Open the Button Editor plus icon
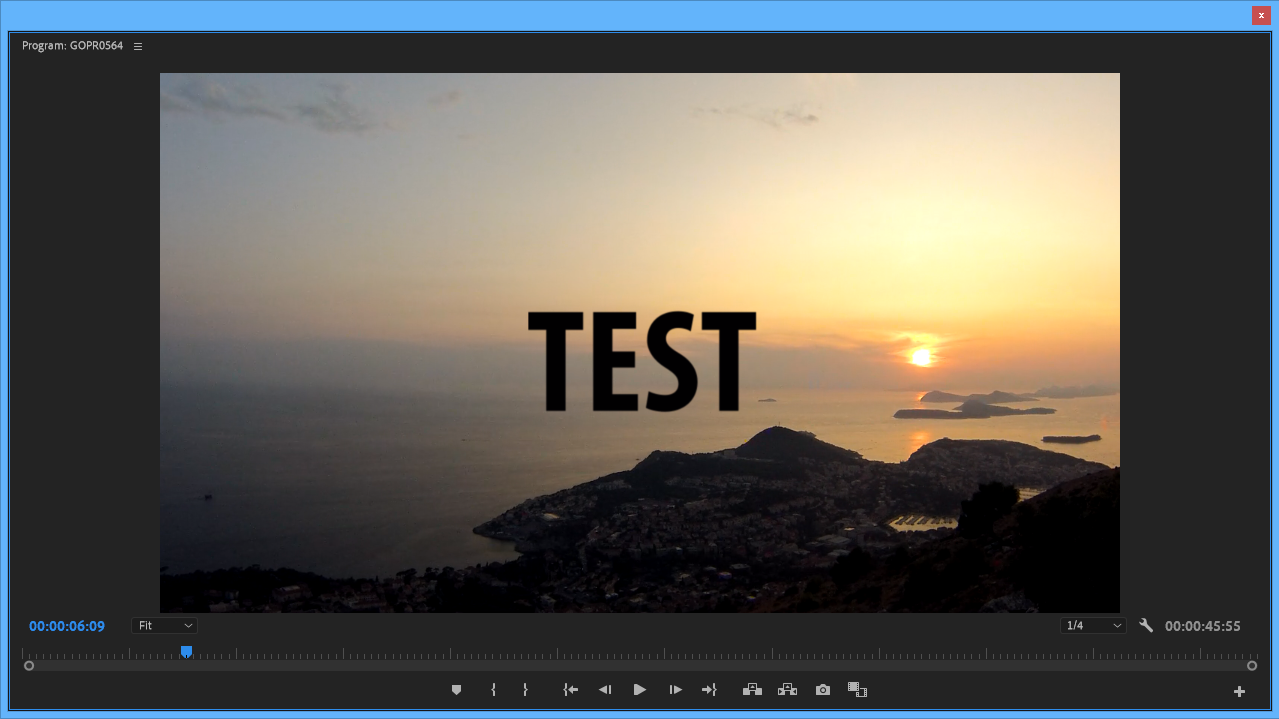The height and width of the screenshot is (719, 1279). click(x=1239, y=691)
